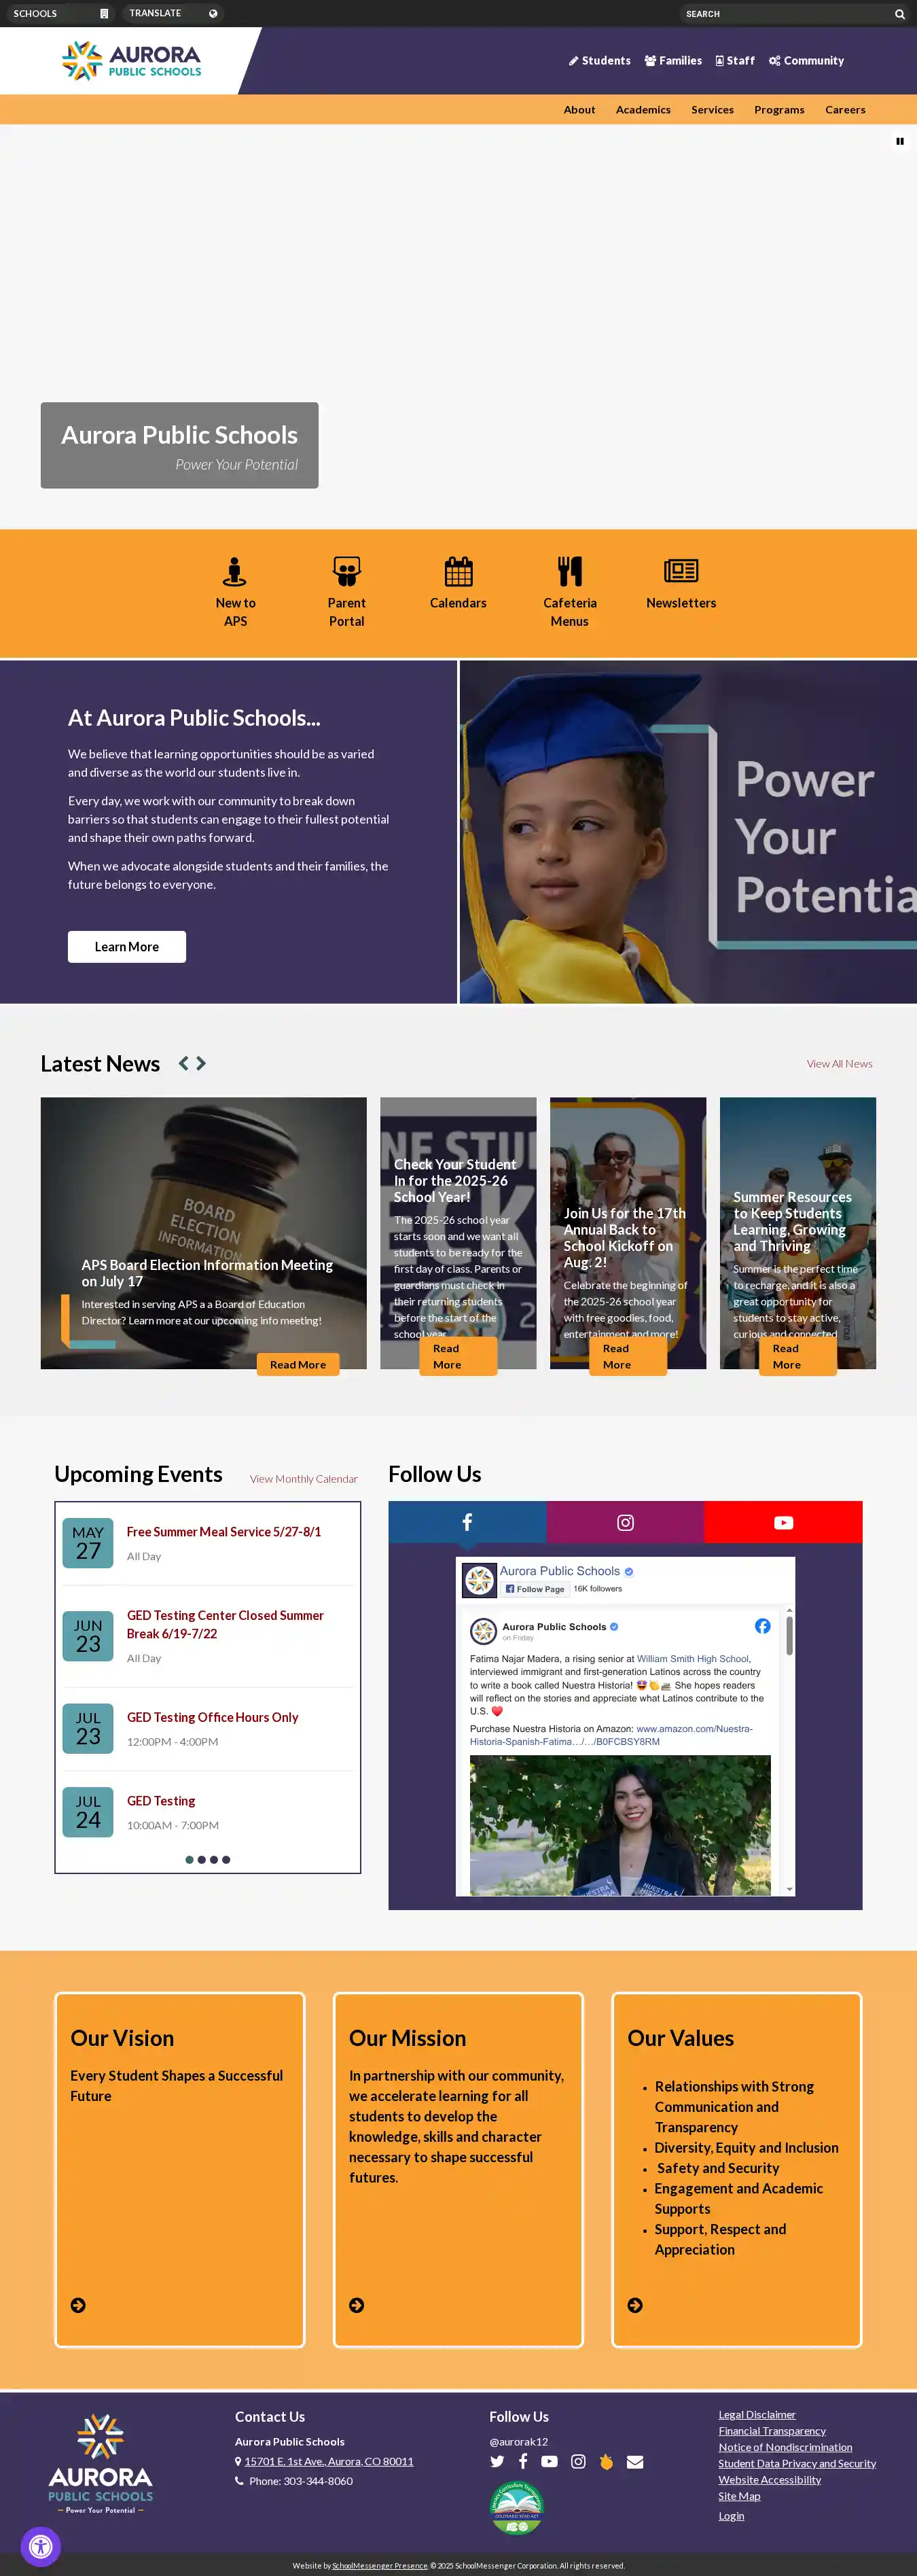Click the Learn More button
Image resolution: width=917 pixels, height=2576 pixels.
tap(127, 946)
